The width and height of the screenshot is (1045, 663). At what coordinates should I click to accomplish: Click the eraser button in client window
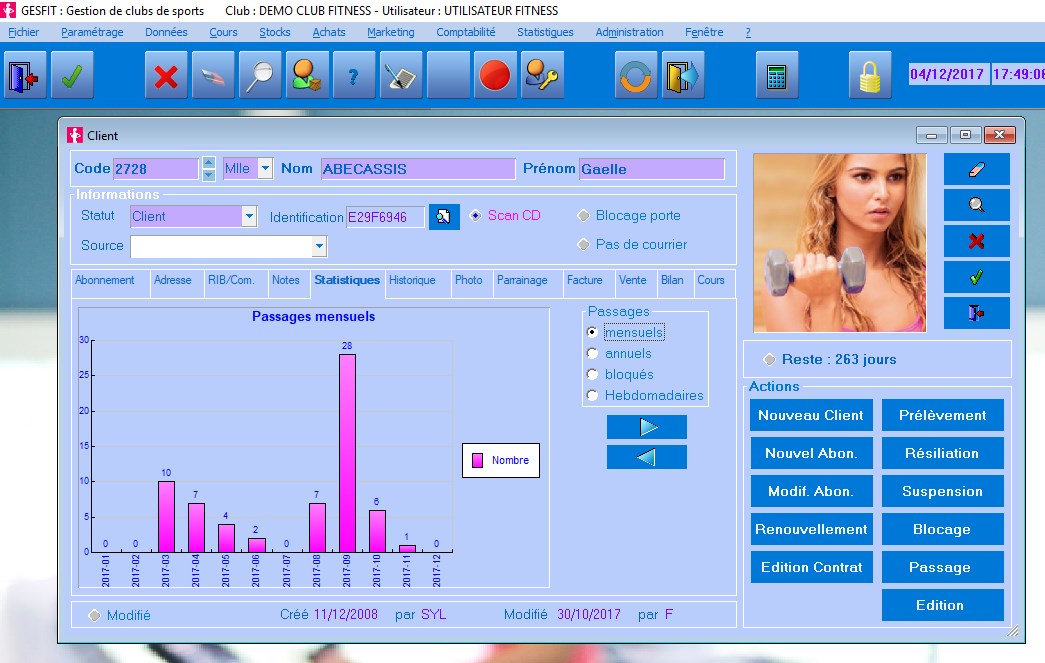tap(977, 169)
